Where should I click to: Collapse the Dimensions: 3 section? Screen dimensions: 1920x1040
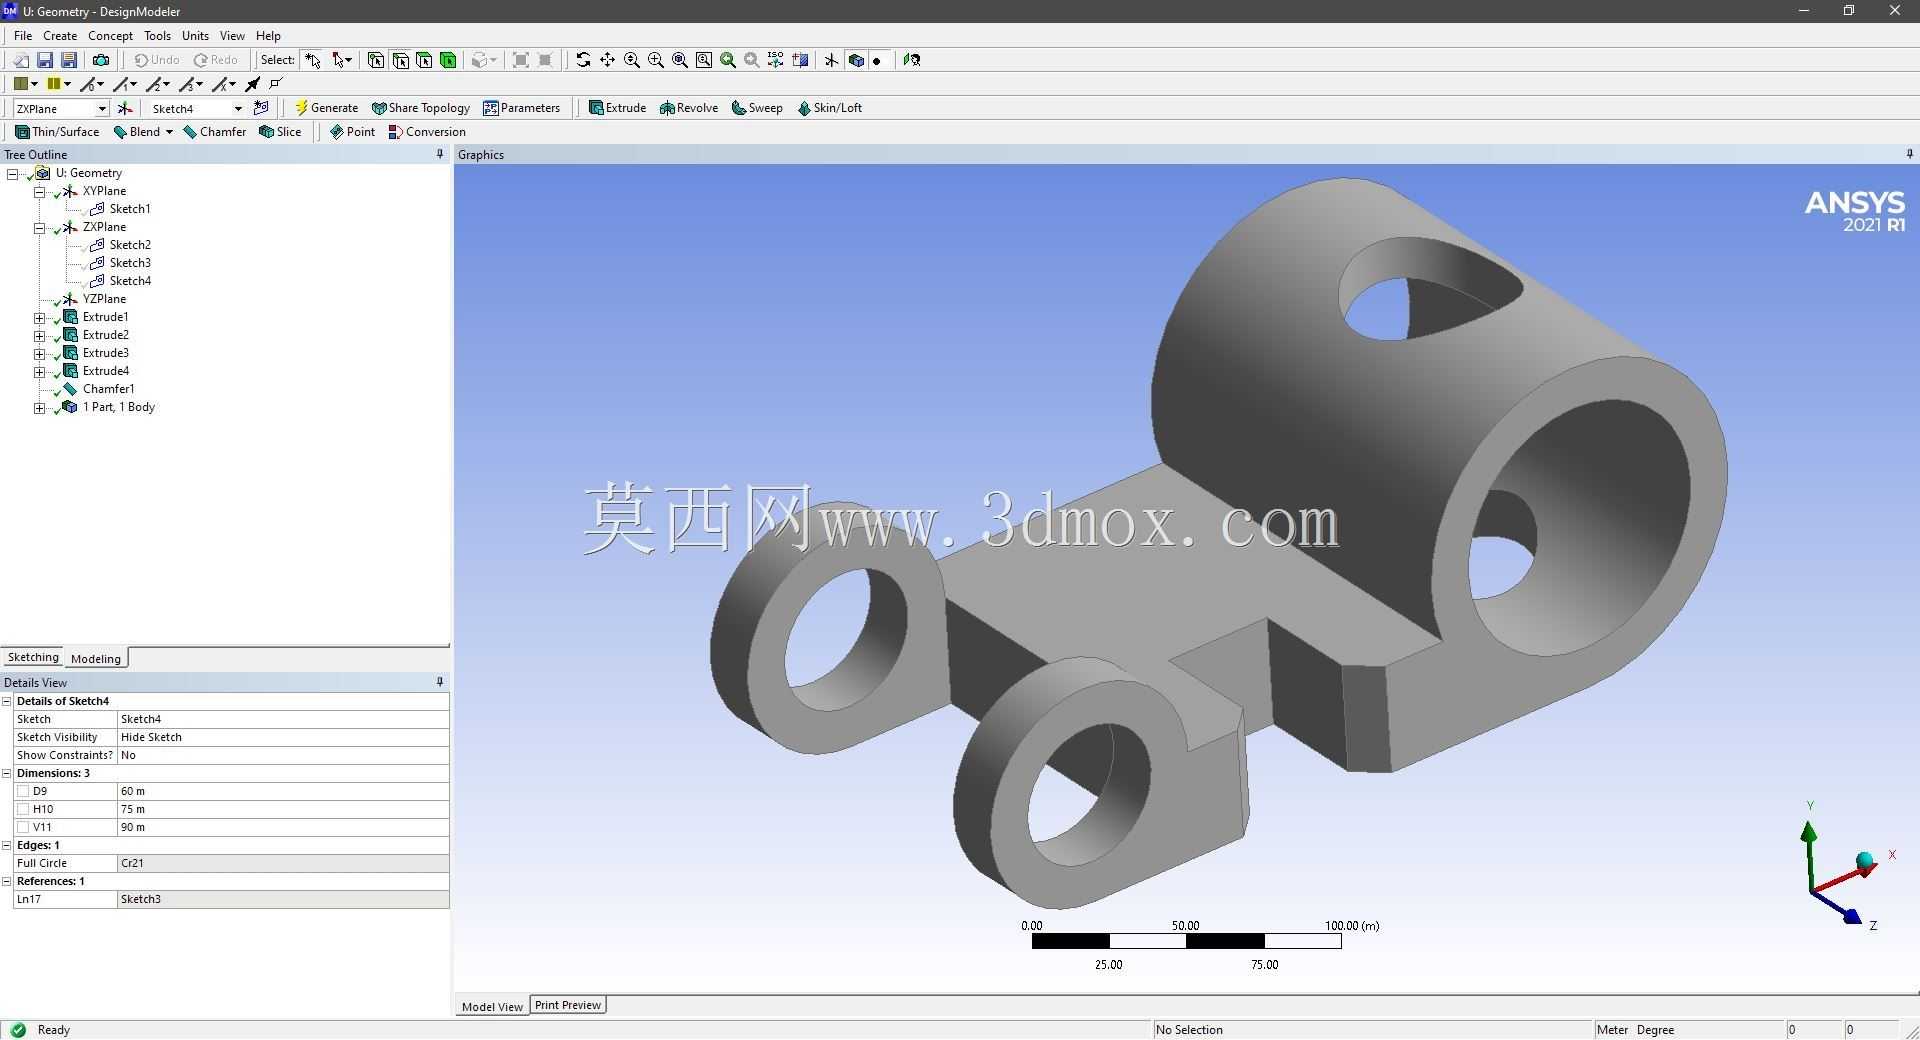pyautogui.click(x=7, y=773)
